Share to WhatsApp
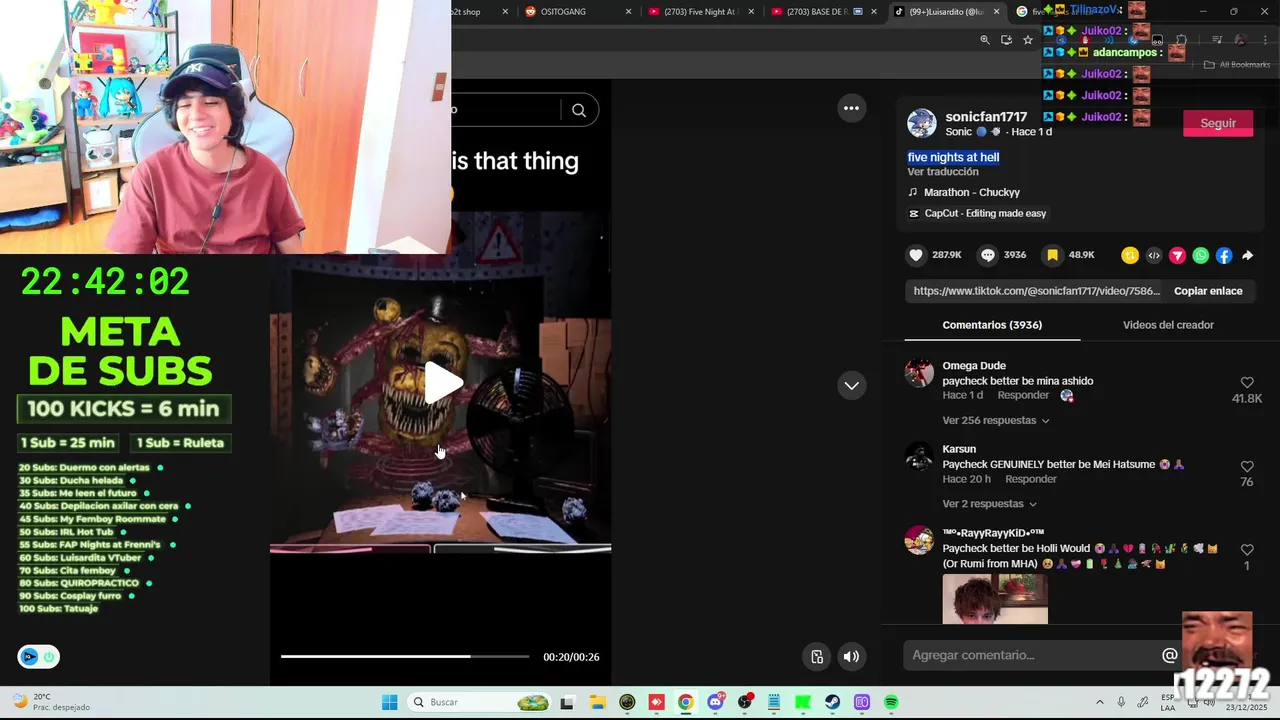 pos(1201,255)
